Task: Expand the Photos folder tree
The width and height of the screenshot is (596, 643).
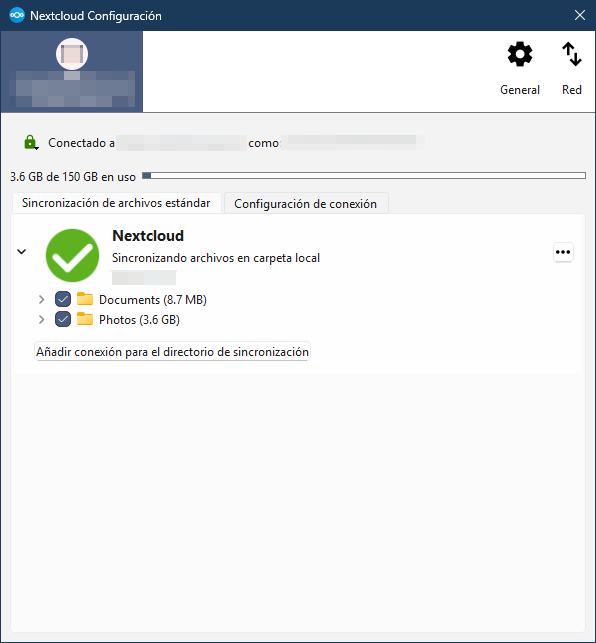Action: tap(41, 319)
